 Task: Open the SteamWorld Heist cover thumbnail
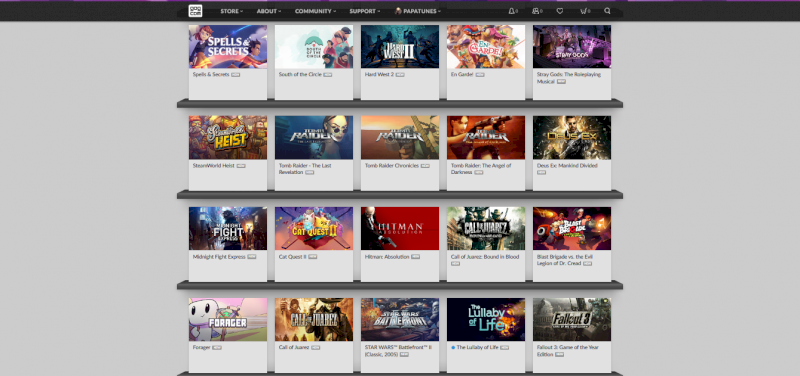pos(228,137)
